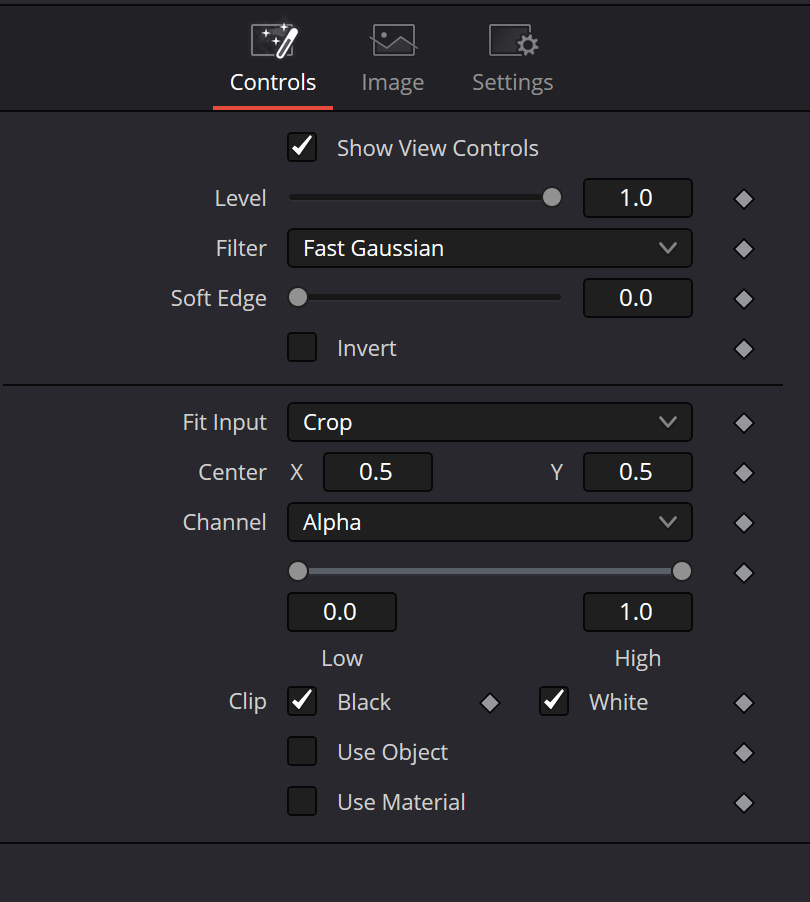Open the Channel dropdown showing Alpha
This screenshot has width=810, height=902.
(x=490, y=522)
